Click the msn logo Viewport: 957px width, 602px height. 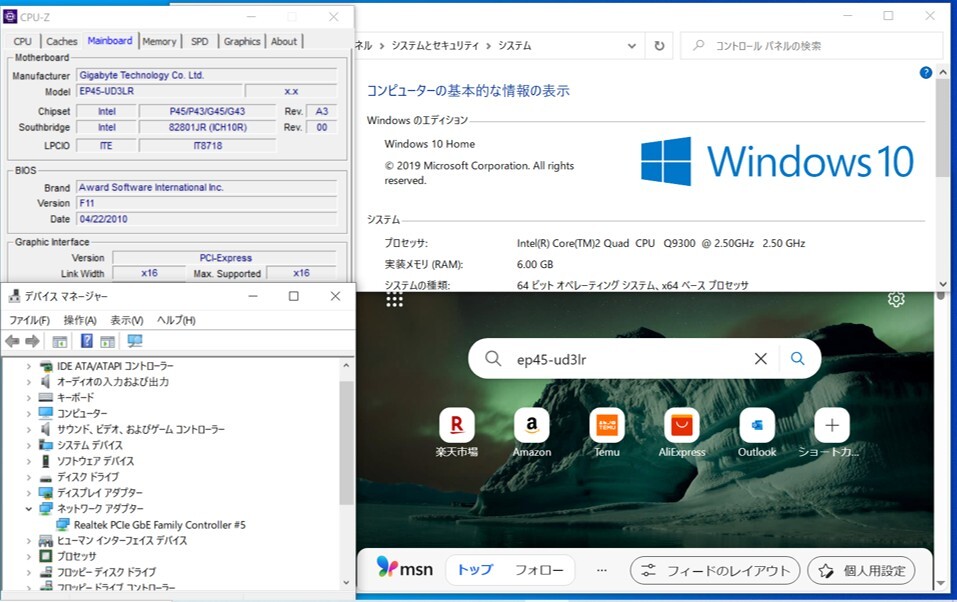point(405,568)
